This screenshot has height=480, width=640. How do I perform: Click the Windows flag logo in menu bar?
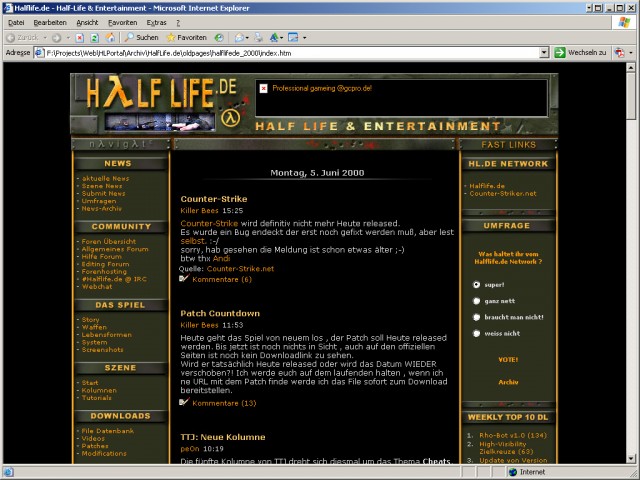pos(624,22)
